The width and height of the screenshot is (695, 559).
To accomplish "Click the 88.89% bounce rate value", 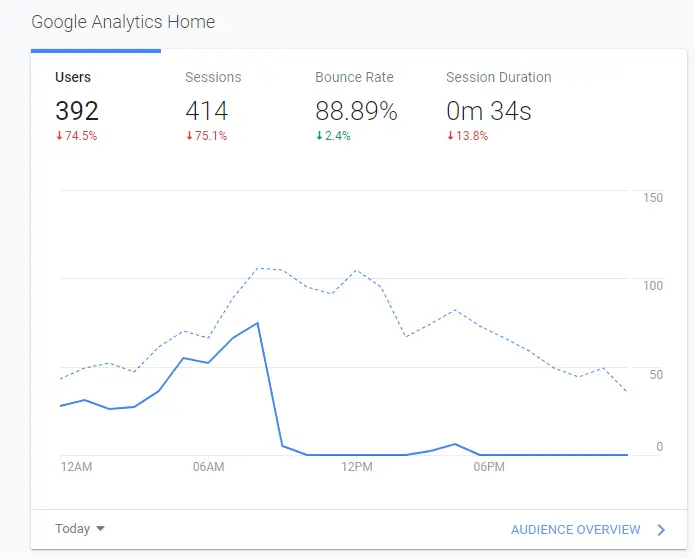I will [356, 111].
